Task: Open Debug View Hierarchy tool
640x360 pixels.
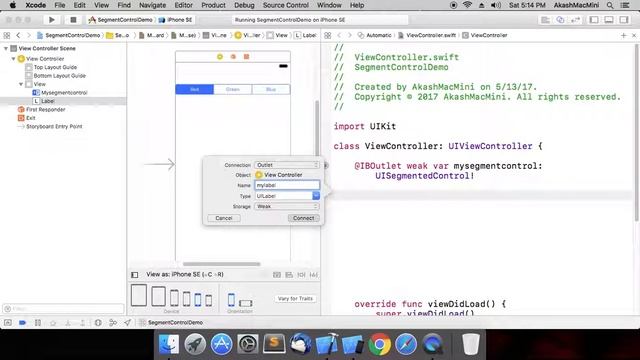Action: (98, 322)
